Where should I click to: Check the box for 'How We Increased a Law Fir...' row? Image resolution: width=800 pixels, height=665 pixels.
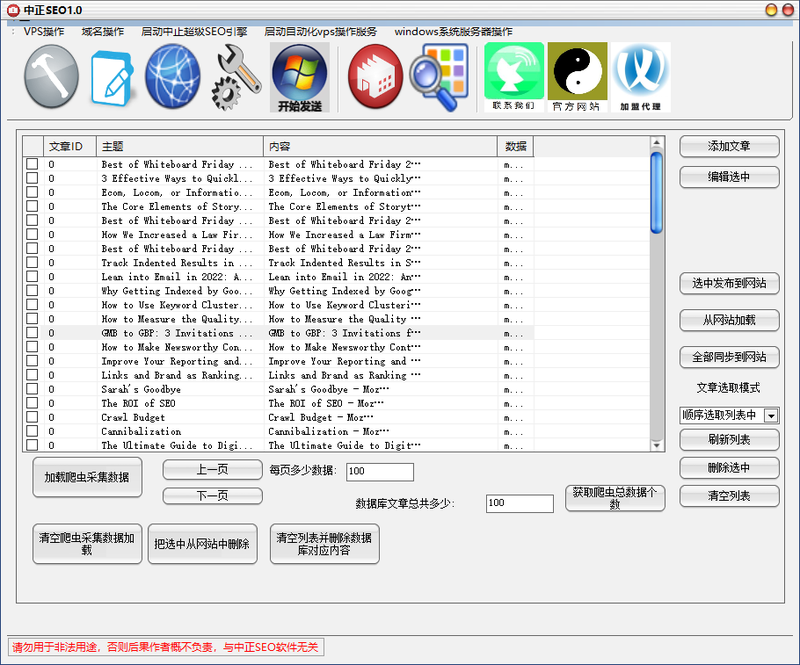point(32,234)
